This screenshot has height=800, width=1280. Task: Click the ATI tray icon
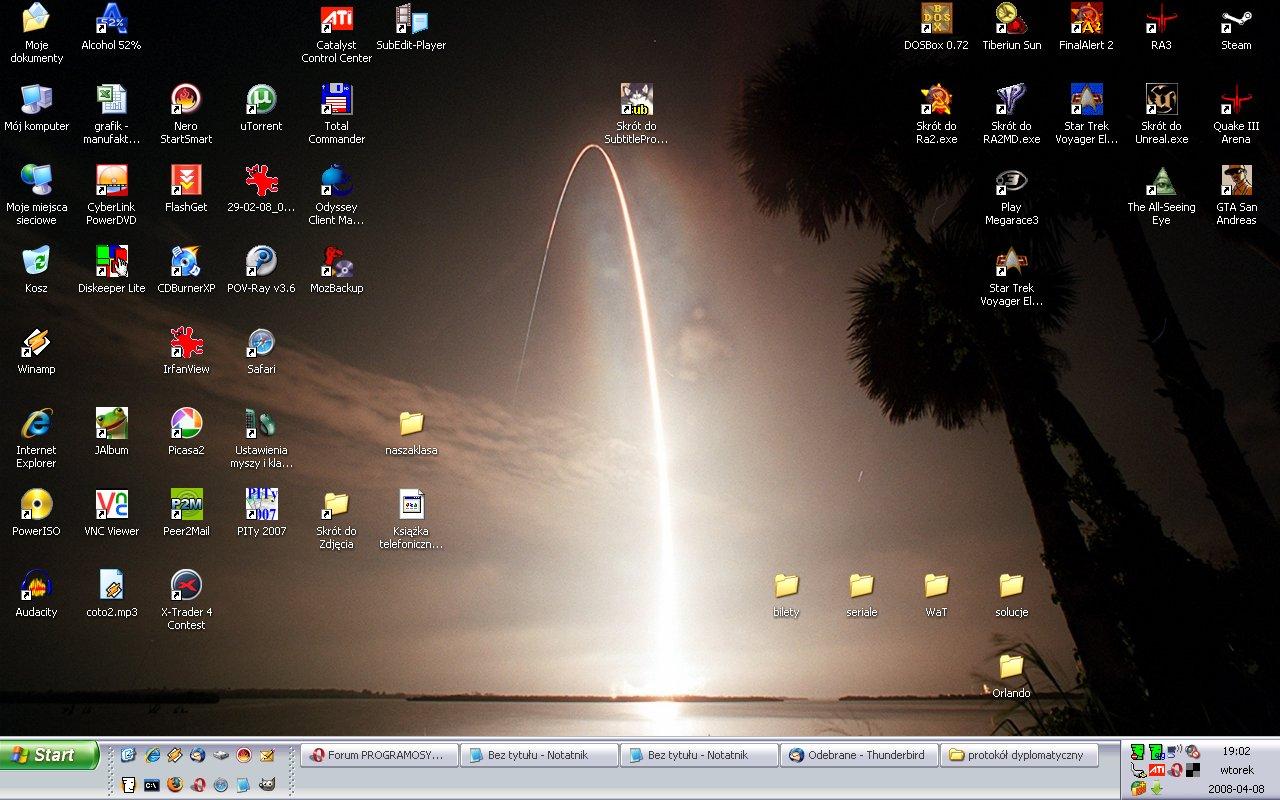(1157, 770)
